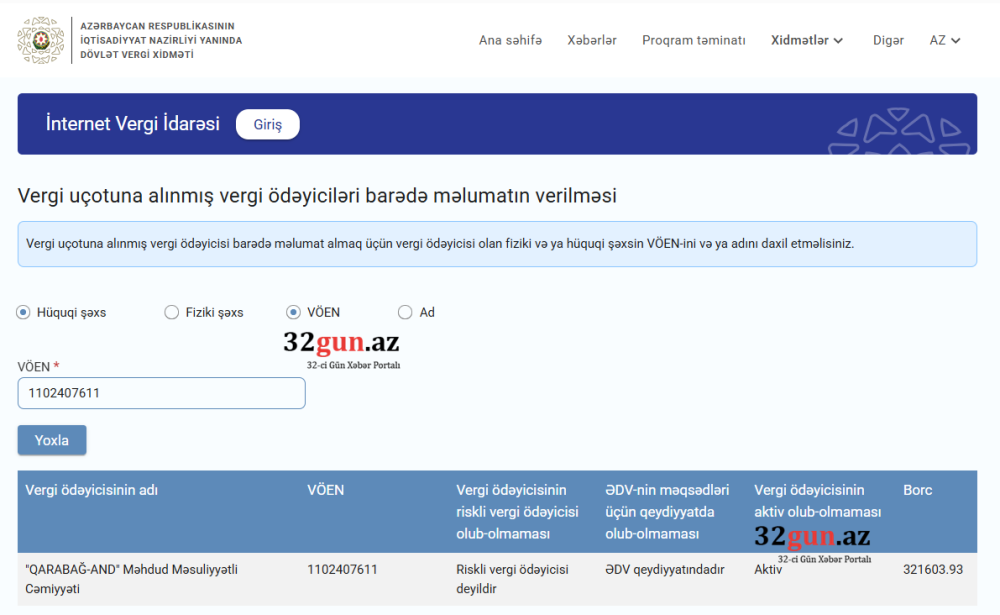The image size is (1000, 615).
Task: Expand the Xidmətlər chevron arrow
Action: (840, 41)
